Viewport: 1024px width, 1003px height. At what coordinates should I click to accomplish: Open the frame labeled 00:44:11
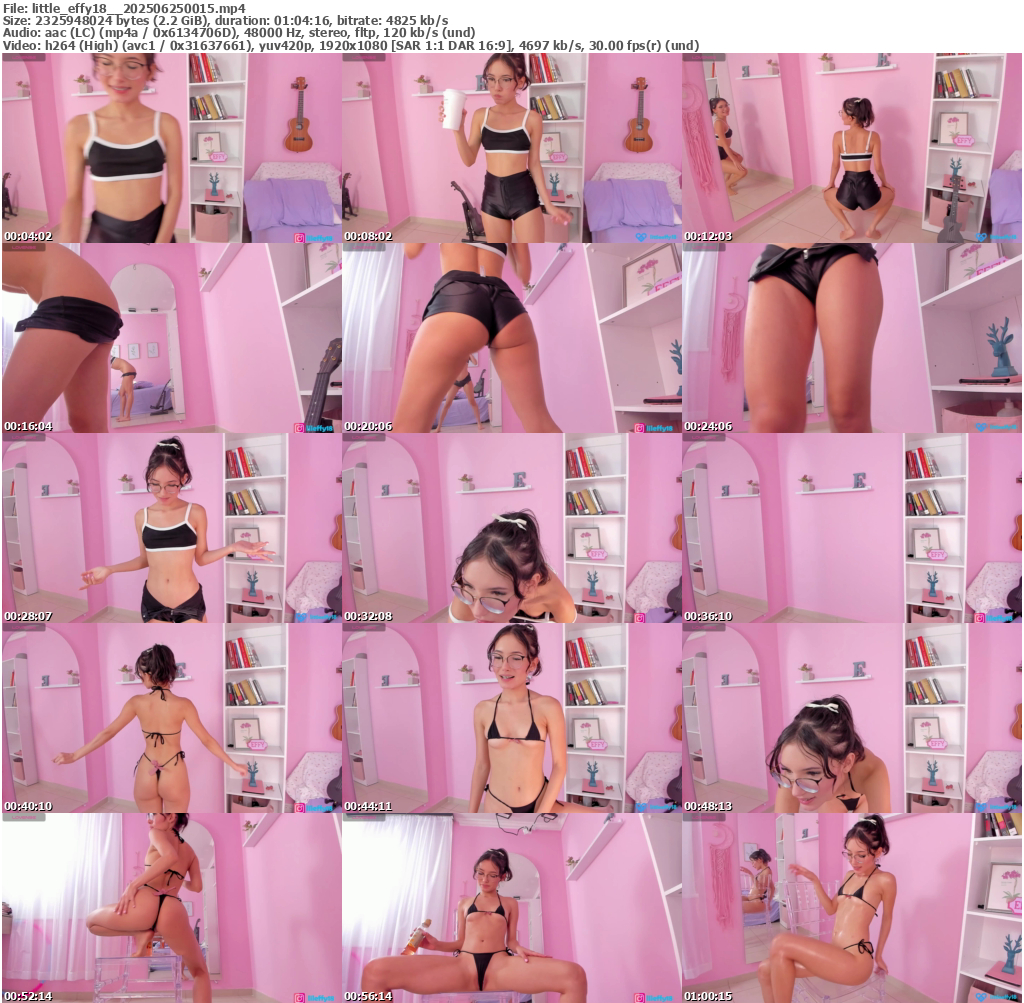point(511,718)
